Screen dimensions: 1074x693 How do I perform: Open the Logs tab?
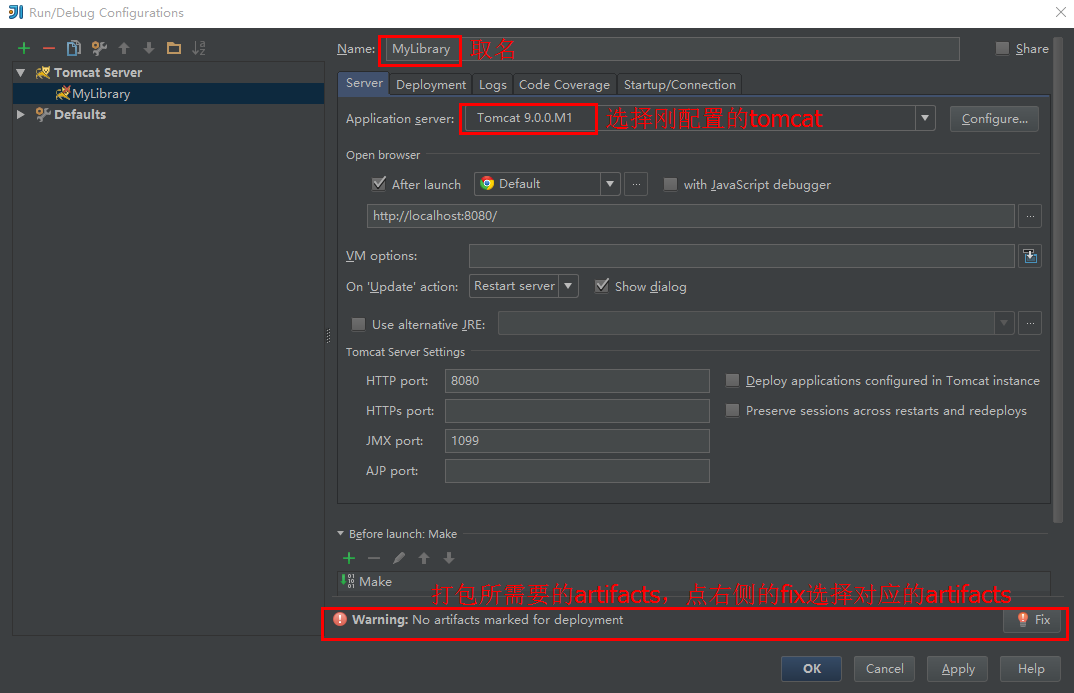click(x=492, y=84)
